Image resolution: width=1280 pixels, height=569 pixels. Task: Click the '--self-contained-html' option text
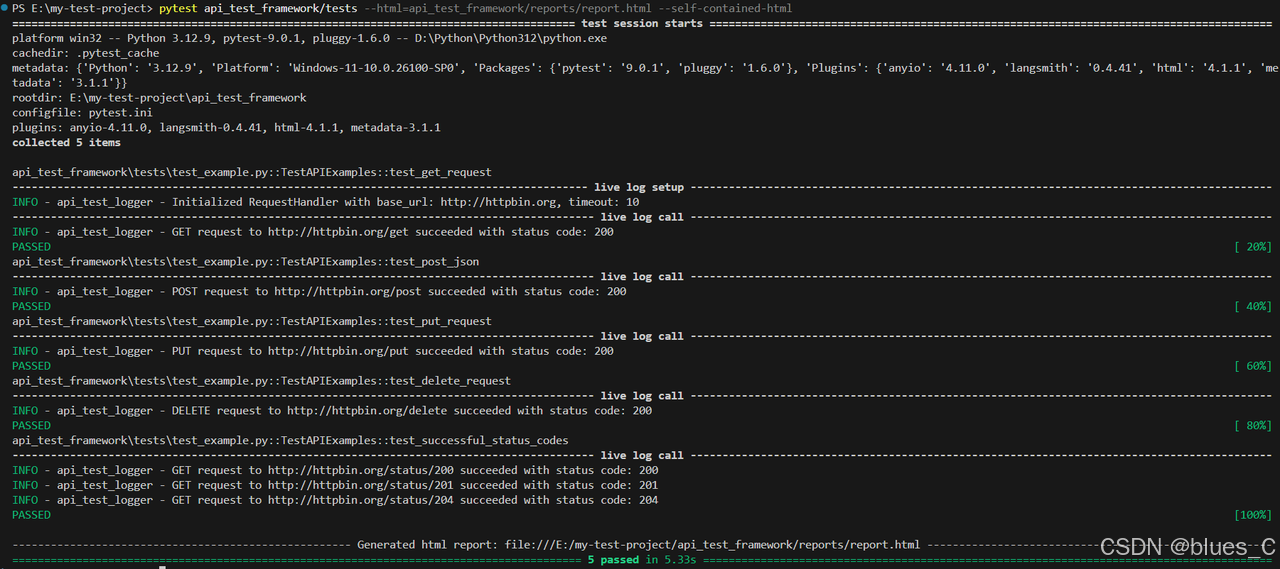tap(724, 8)
